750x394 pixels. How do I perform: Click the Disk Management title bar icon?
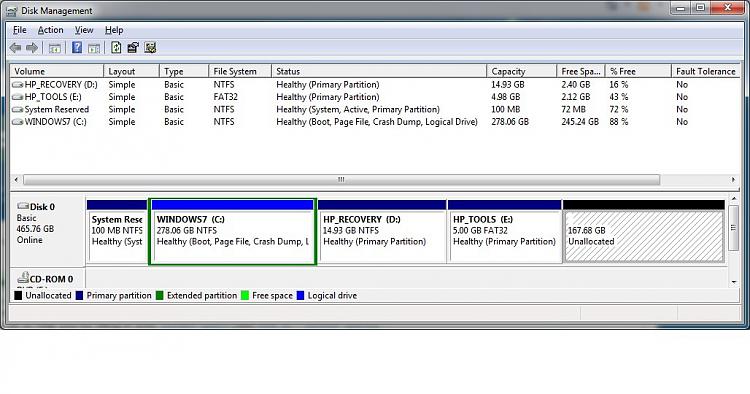click(11, 11)
